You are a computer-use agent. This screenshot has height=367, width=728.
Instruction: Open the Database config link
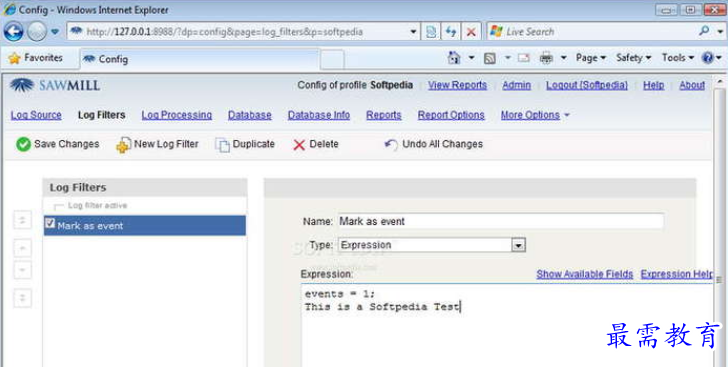coord(250,115)
